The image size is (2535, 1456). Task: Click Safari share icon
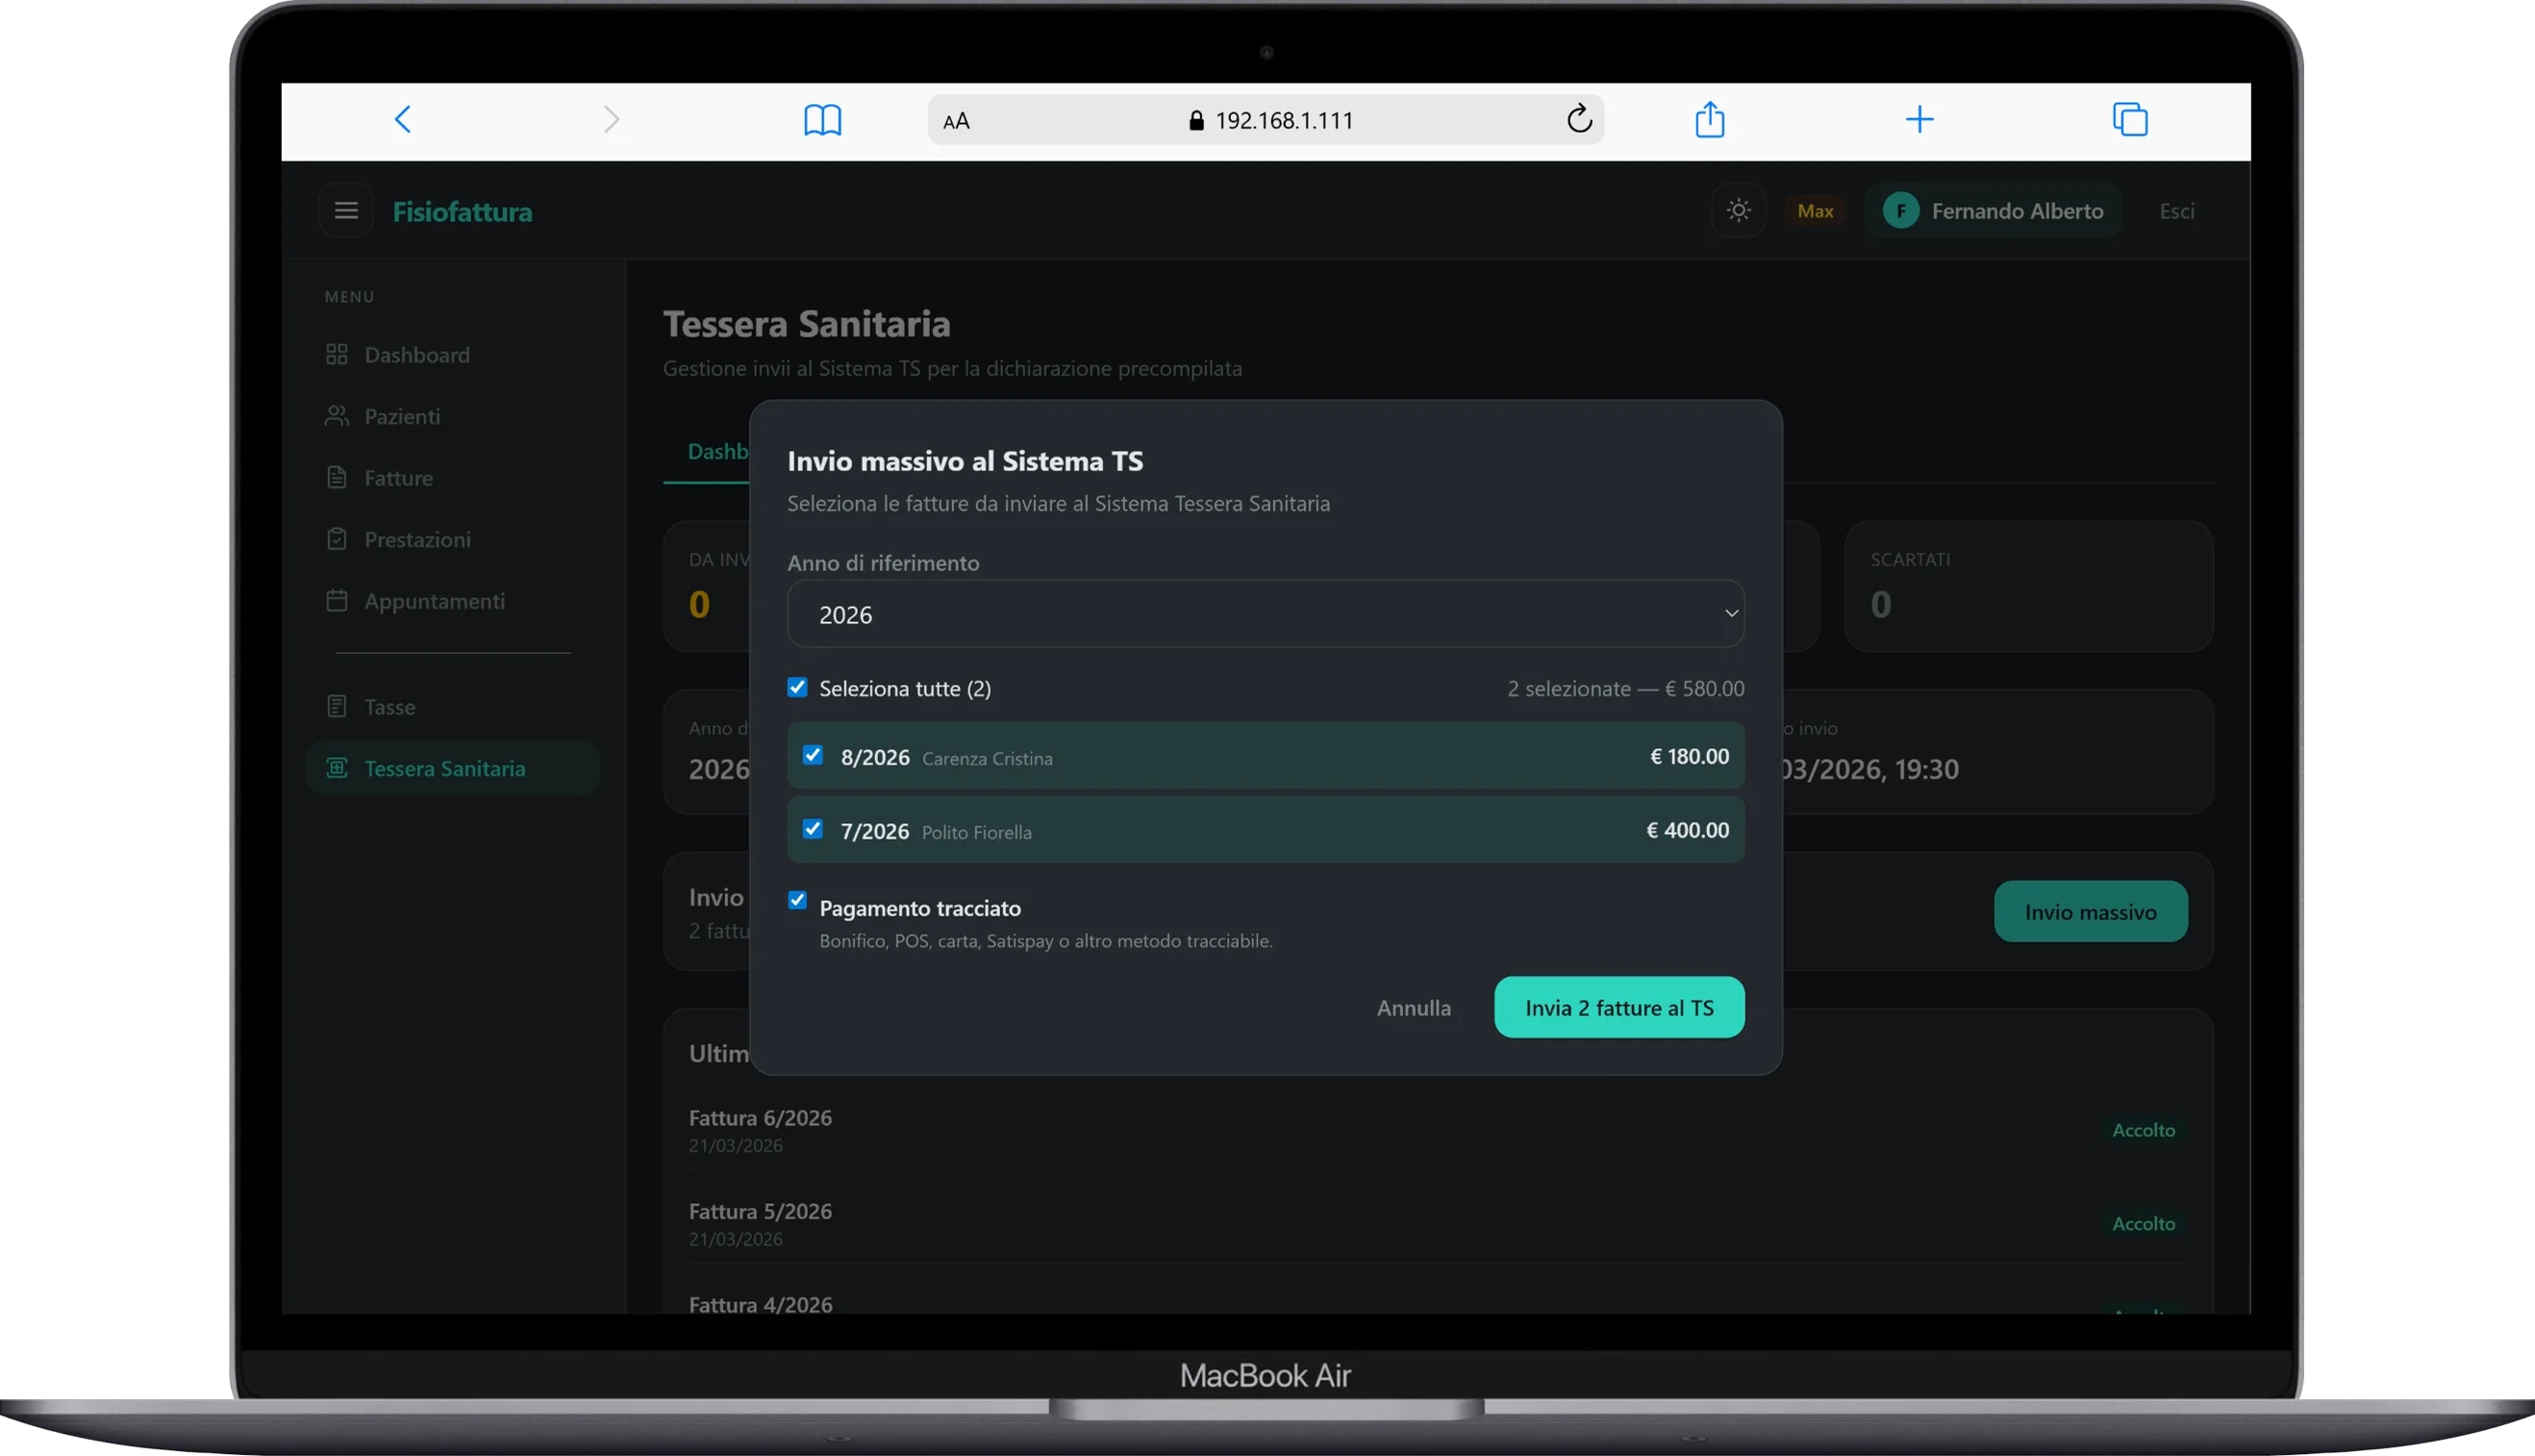[x=1710, y=120]
